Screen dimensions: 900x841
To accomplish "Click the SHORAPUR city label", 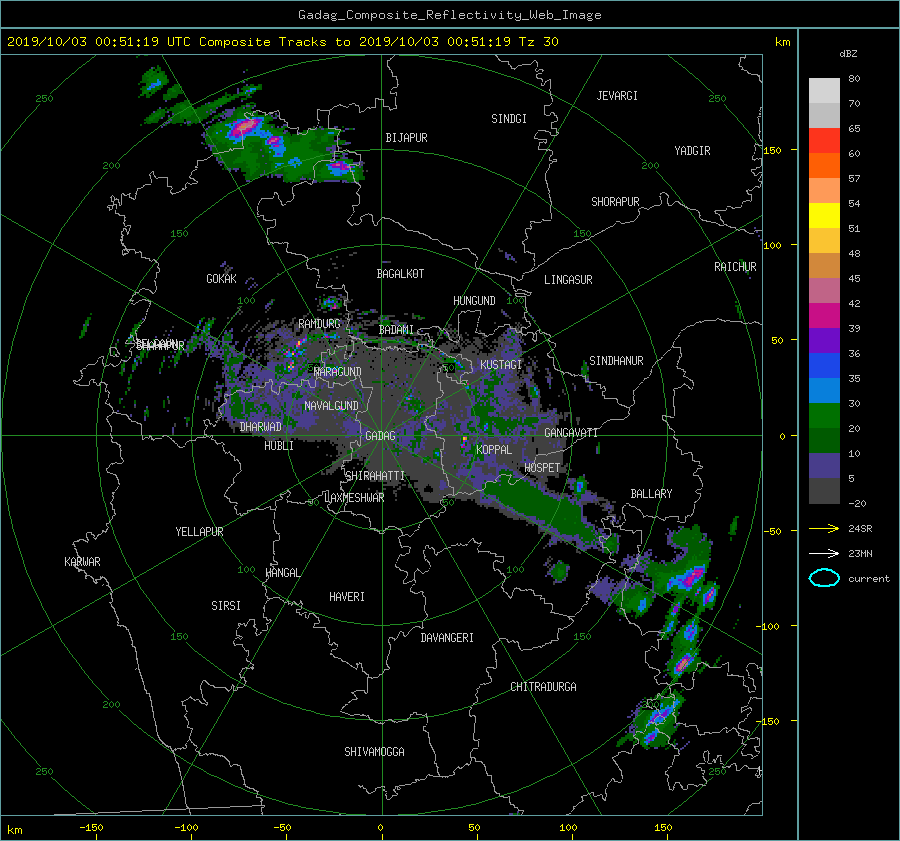I will pos(615,202).
